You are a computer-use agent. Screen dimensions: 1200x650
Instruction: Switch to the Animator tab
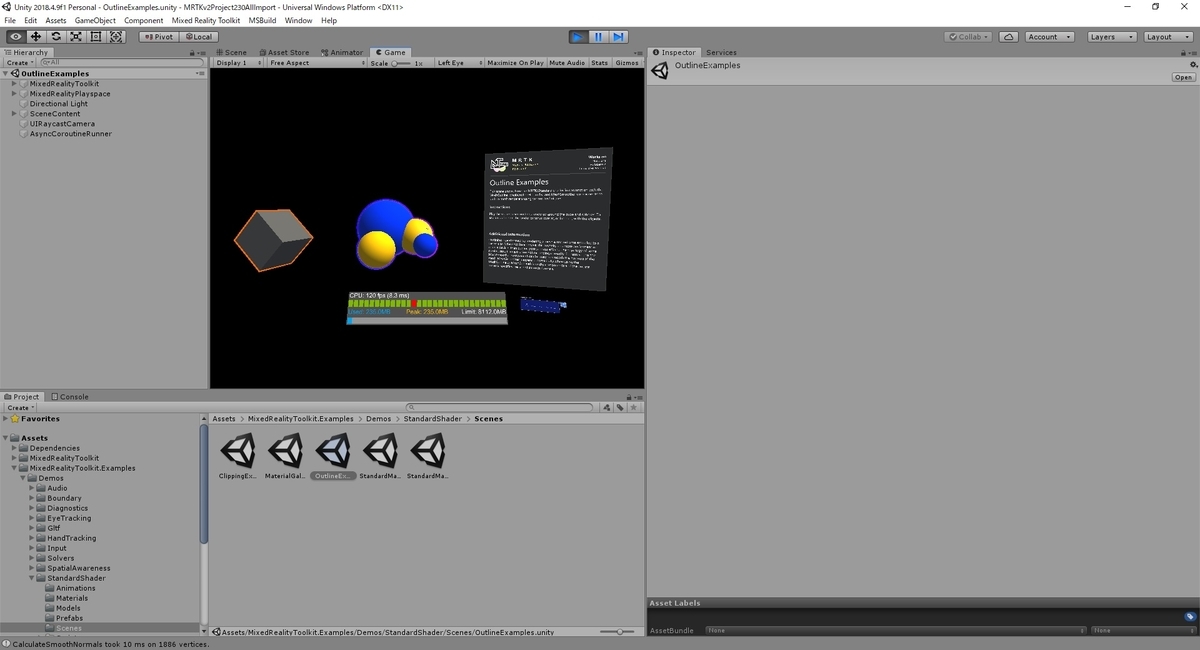tap(342, 52)
